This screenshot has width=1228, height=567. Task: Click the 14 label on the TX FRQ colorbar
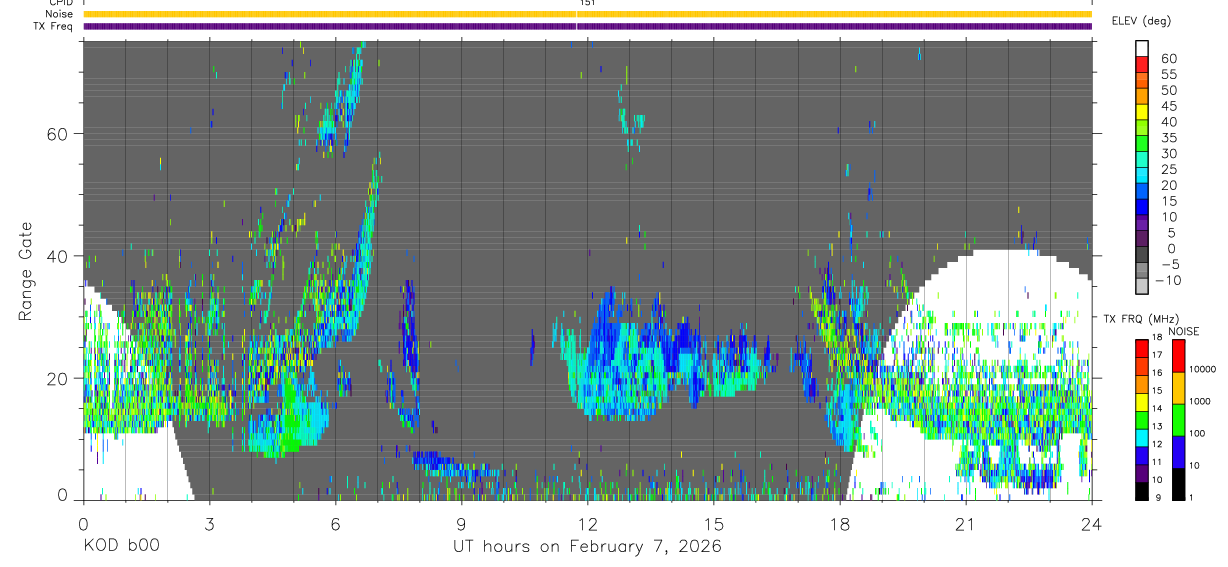coord(1157,409)
